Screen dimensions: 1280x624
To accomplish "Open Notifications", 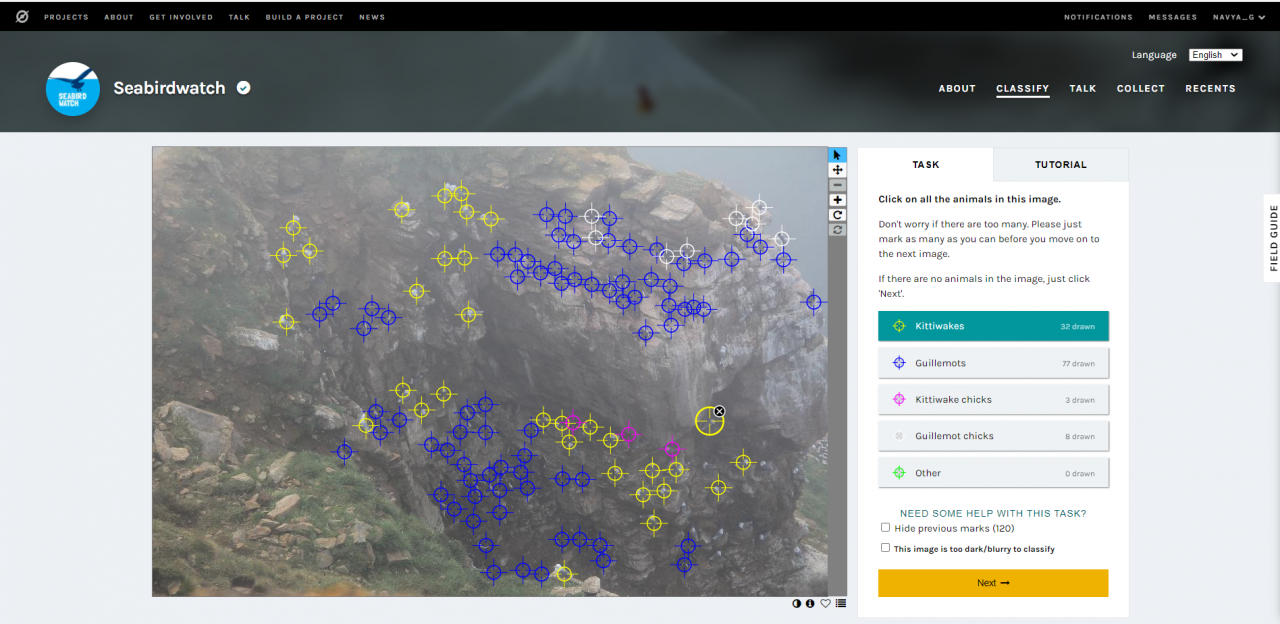I will tap(1098, 17).
